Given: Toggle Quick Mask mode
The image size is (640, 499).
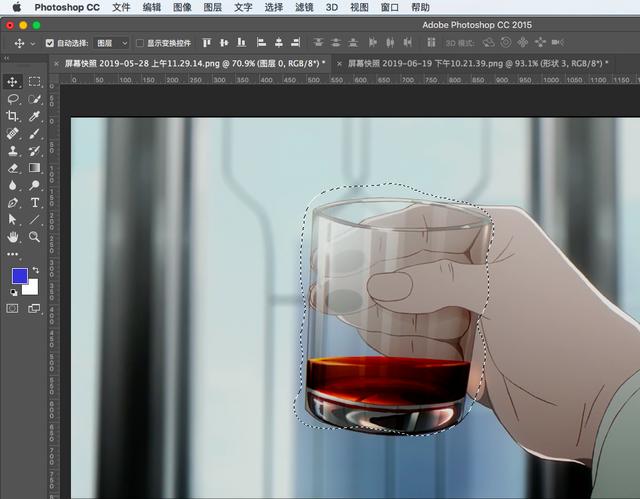Looking at the screenshot, I should 12,308.
